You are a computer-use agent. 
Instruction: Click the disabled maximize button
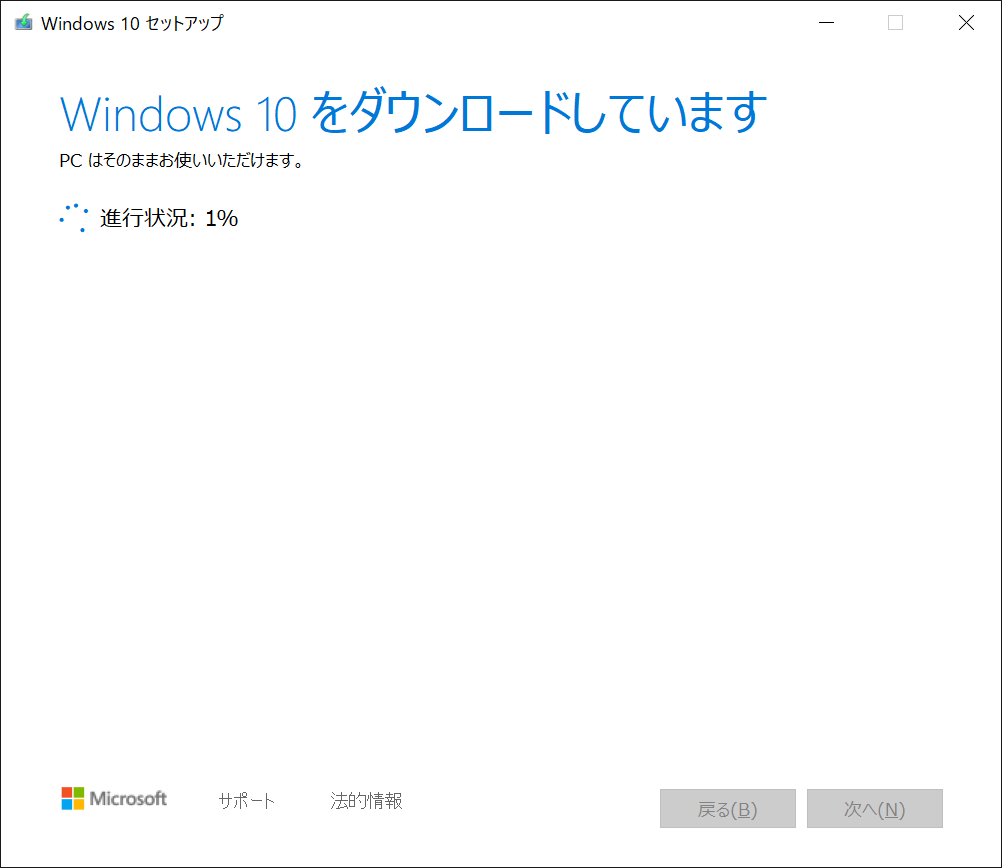click(895, 23)
